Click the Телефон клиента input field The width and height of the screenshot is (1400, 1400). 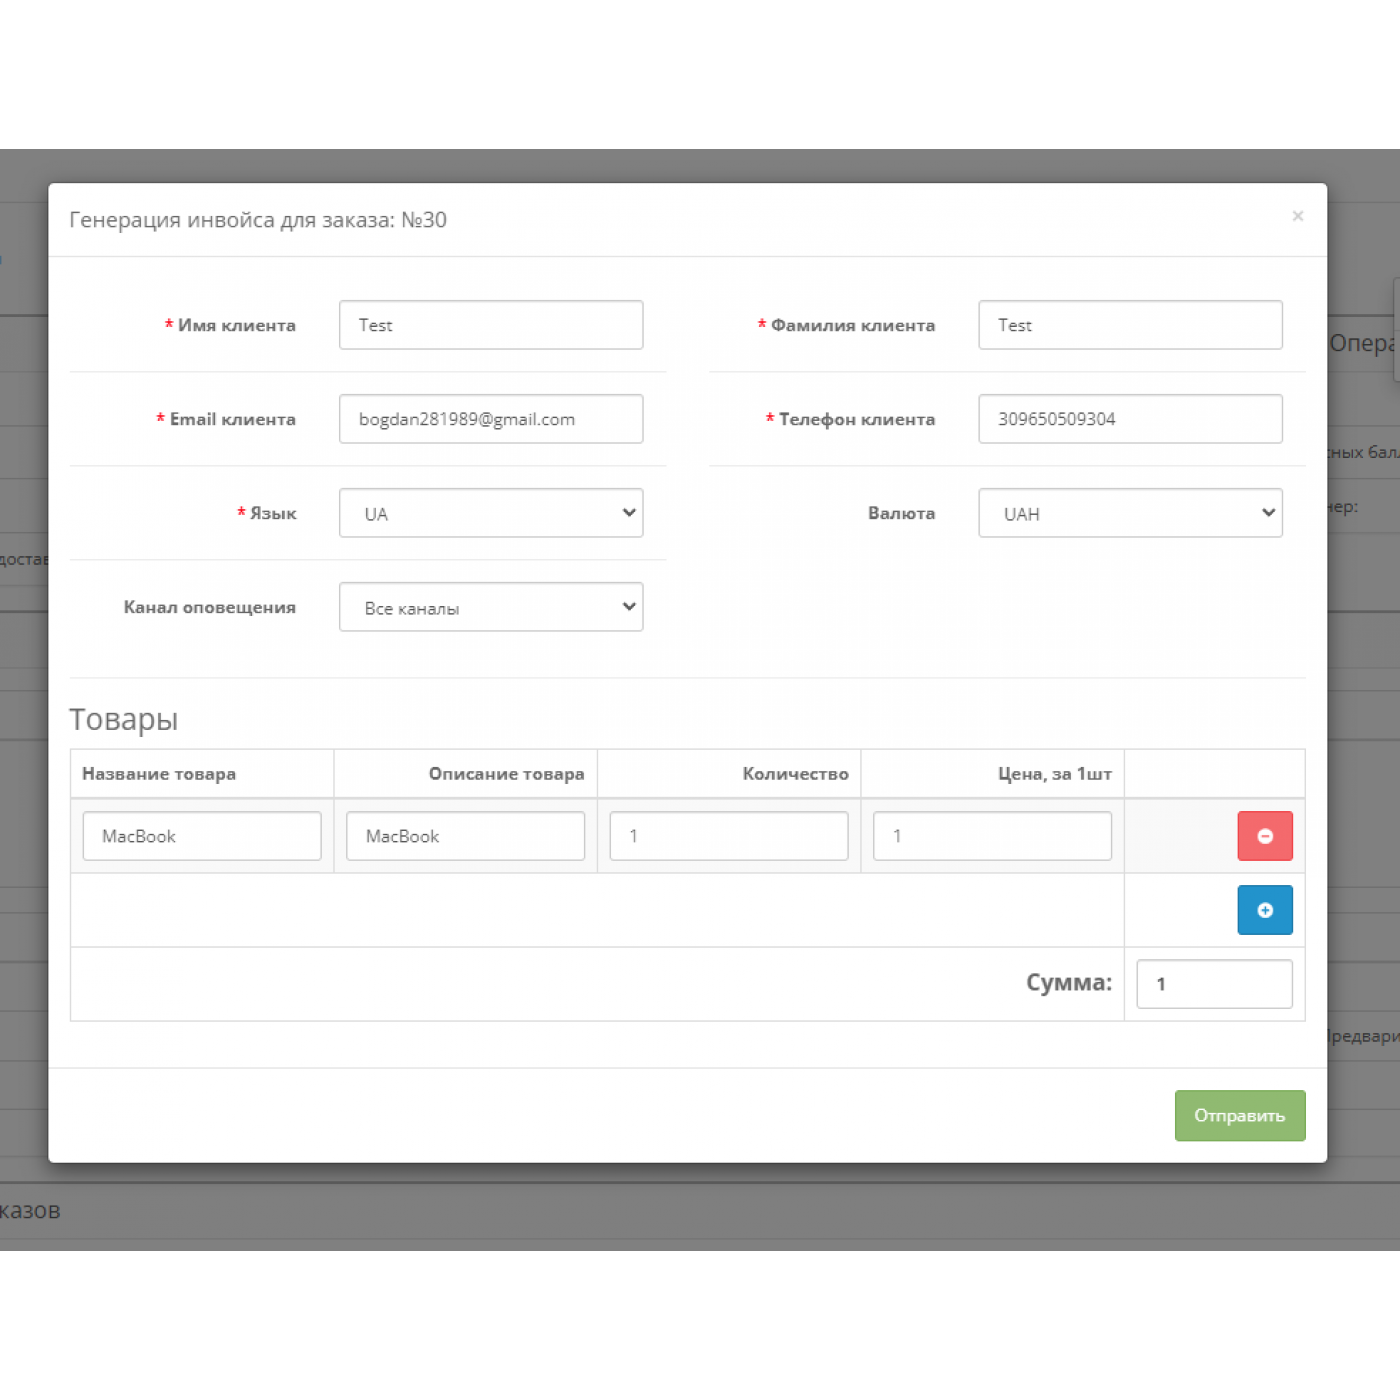click(x=1129, y=419)
